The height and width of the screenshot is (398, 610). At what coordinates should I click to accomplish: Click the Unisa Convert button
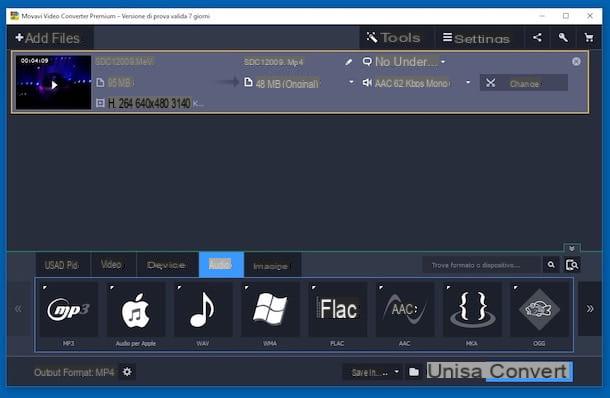tap(499, 371)
